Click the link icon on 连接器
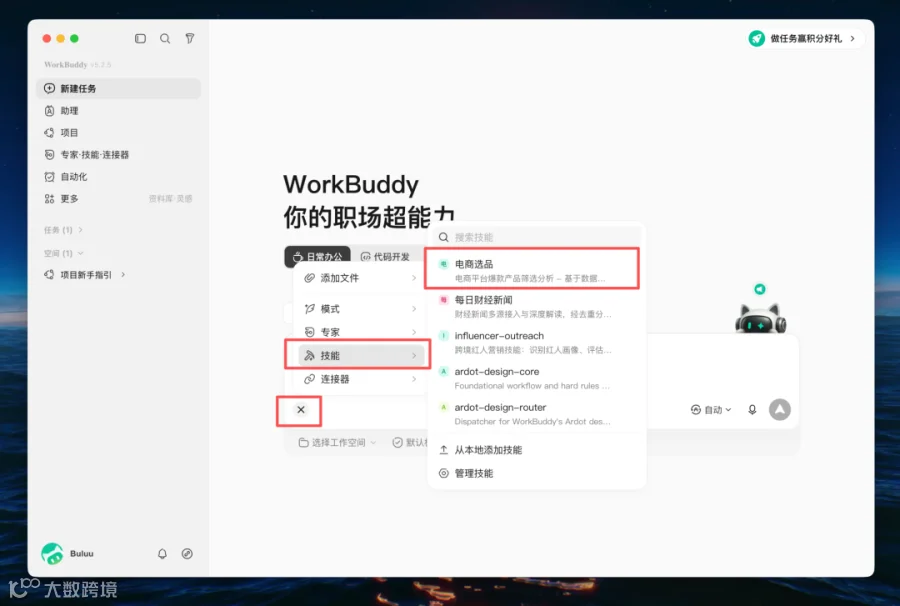The width and height of the screenshot is (900, 606). pos(309,379)
